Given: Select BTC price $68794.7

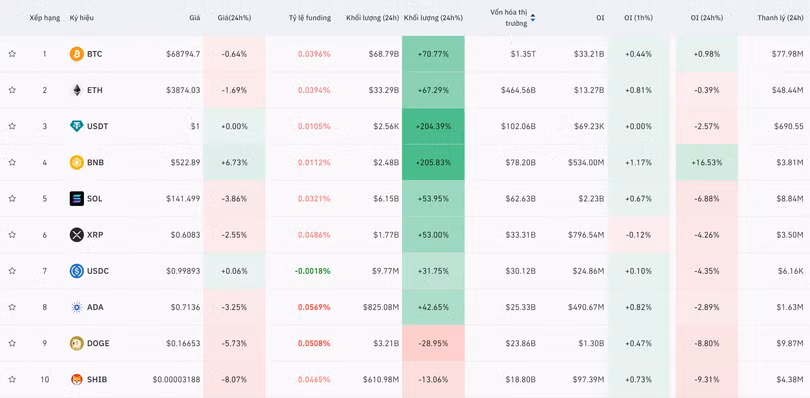Looking at the screenshot, I should [183, 54].
